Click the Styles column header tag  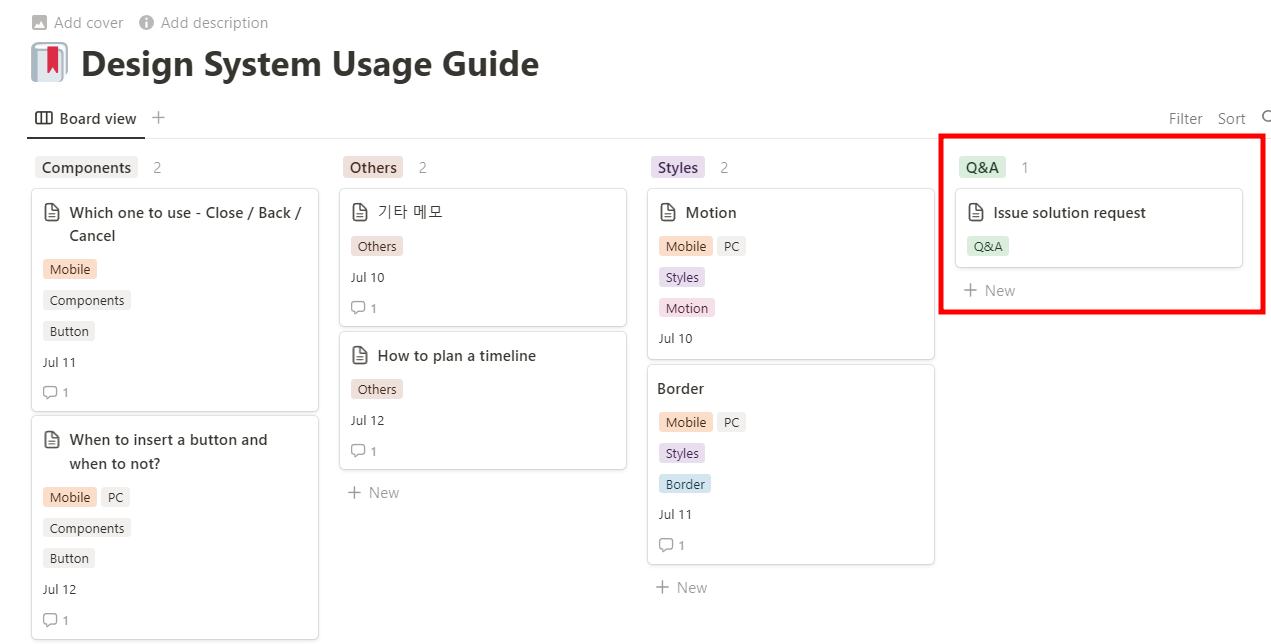click(678, 168)
